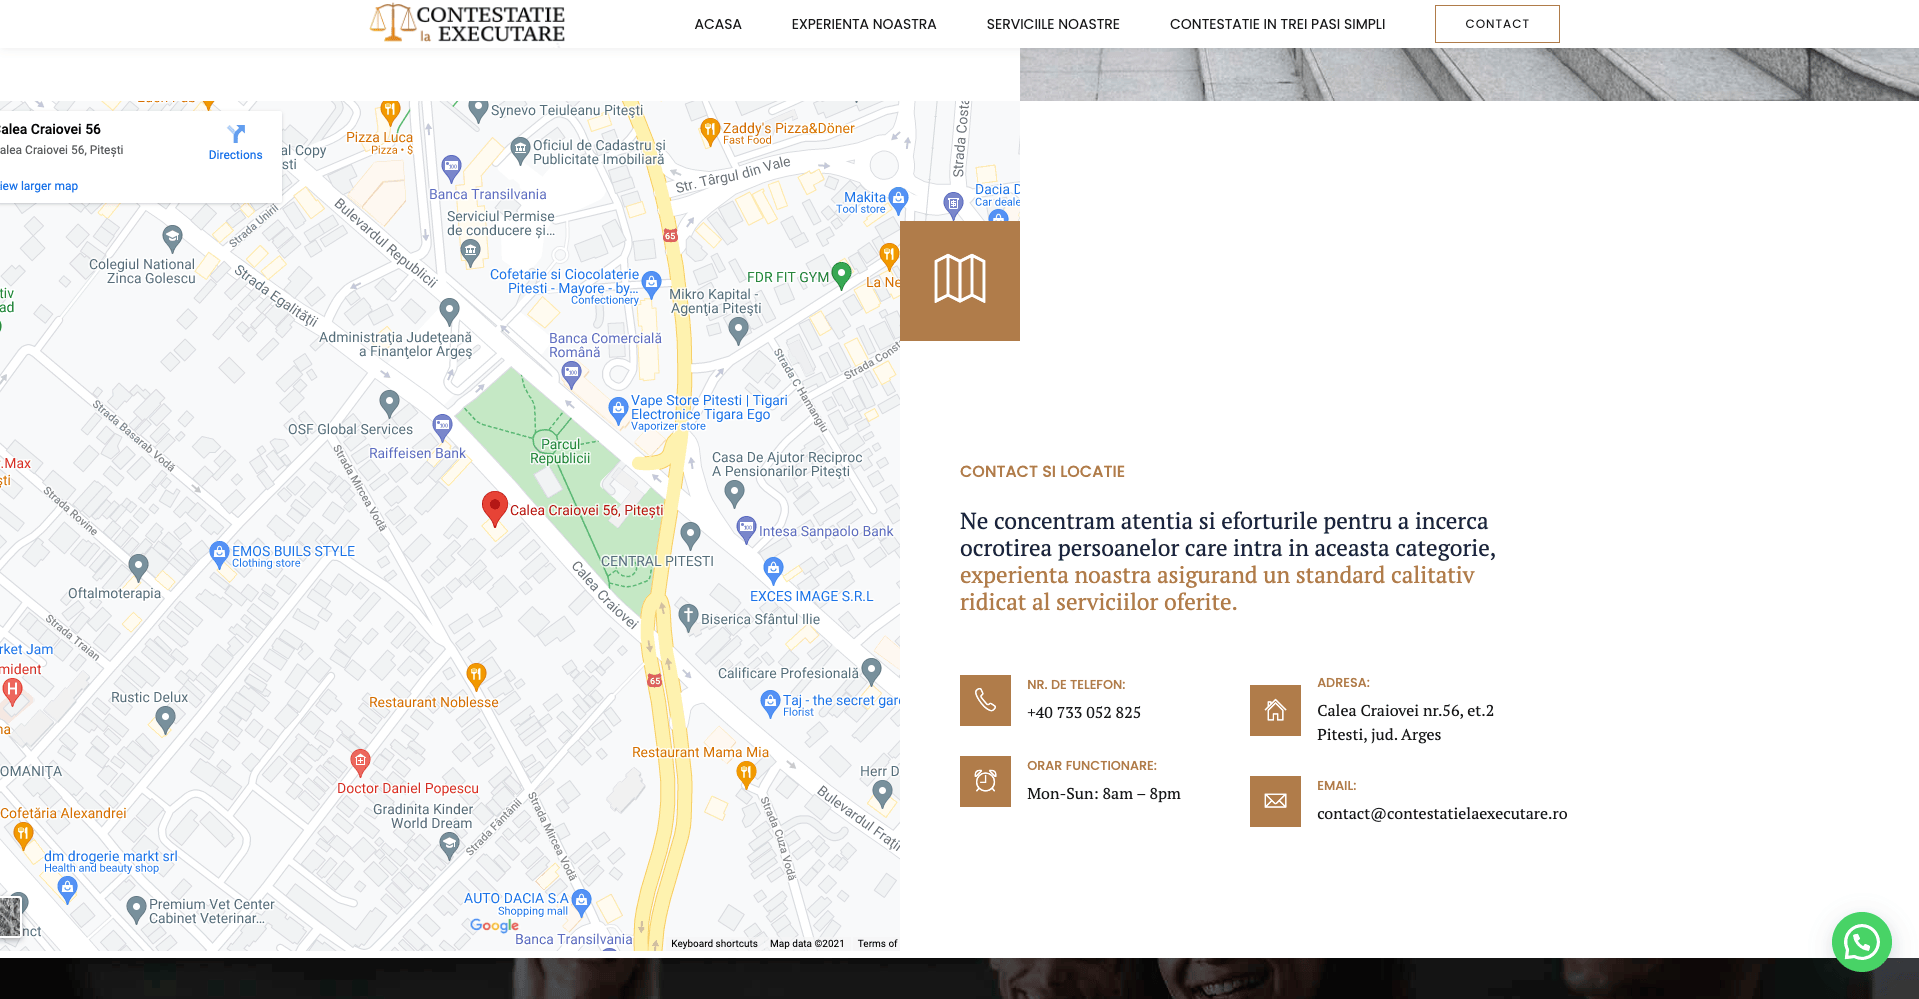The height and width of the screenshot is (999, 1919).
Task: Click the Biserica Sfântul Ilie church marker
Action: point(688,617)
